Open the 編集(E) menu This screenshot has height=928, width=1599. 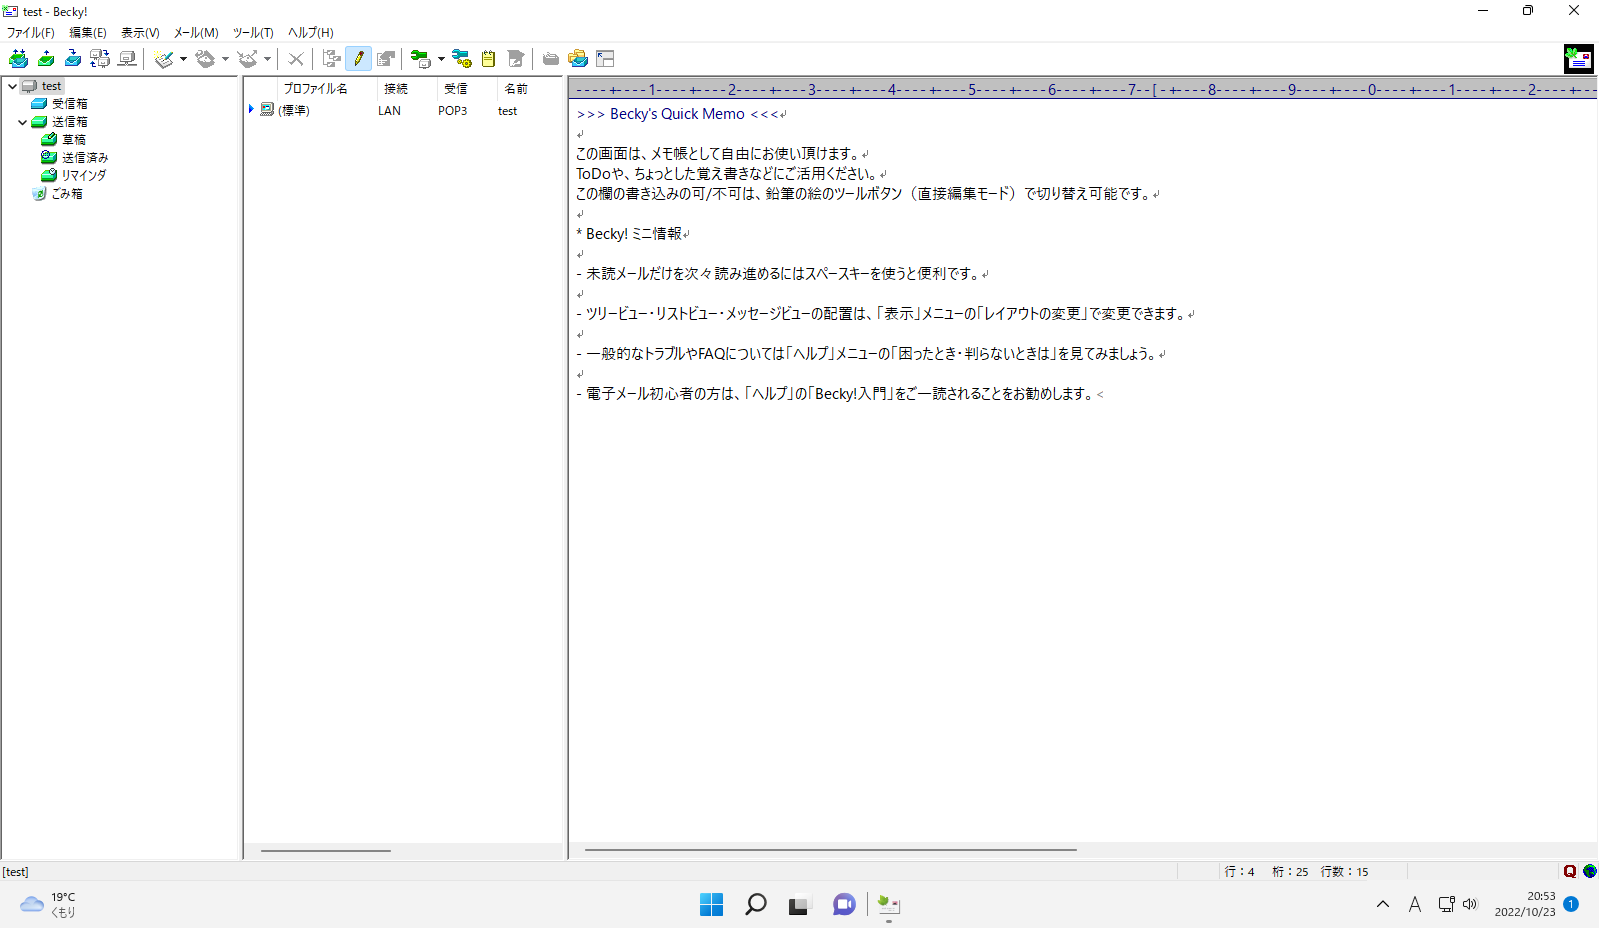(x=88, y=33)
